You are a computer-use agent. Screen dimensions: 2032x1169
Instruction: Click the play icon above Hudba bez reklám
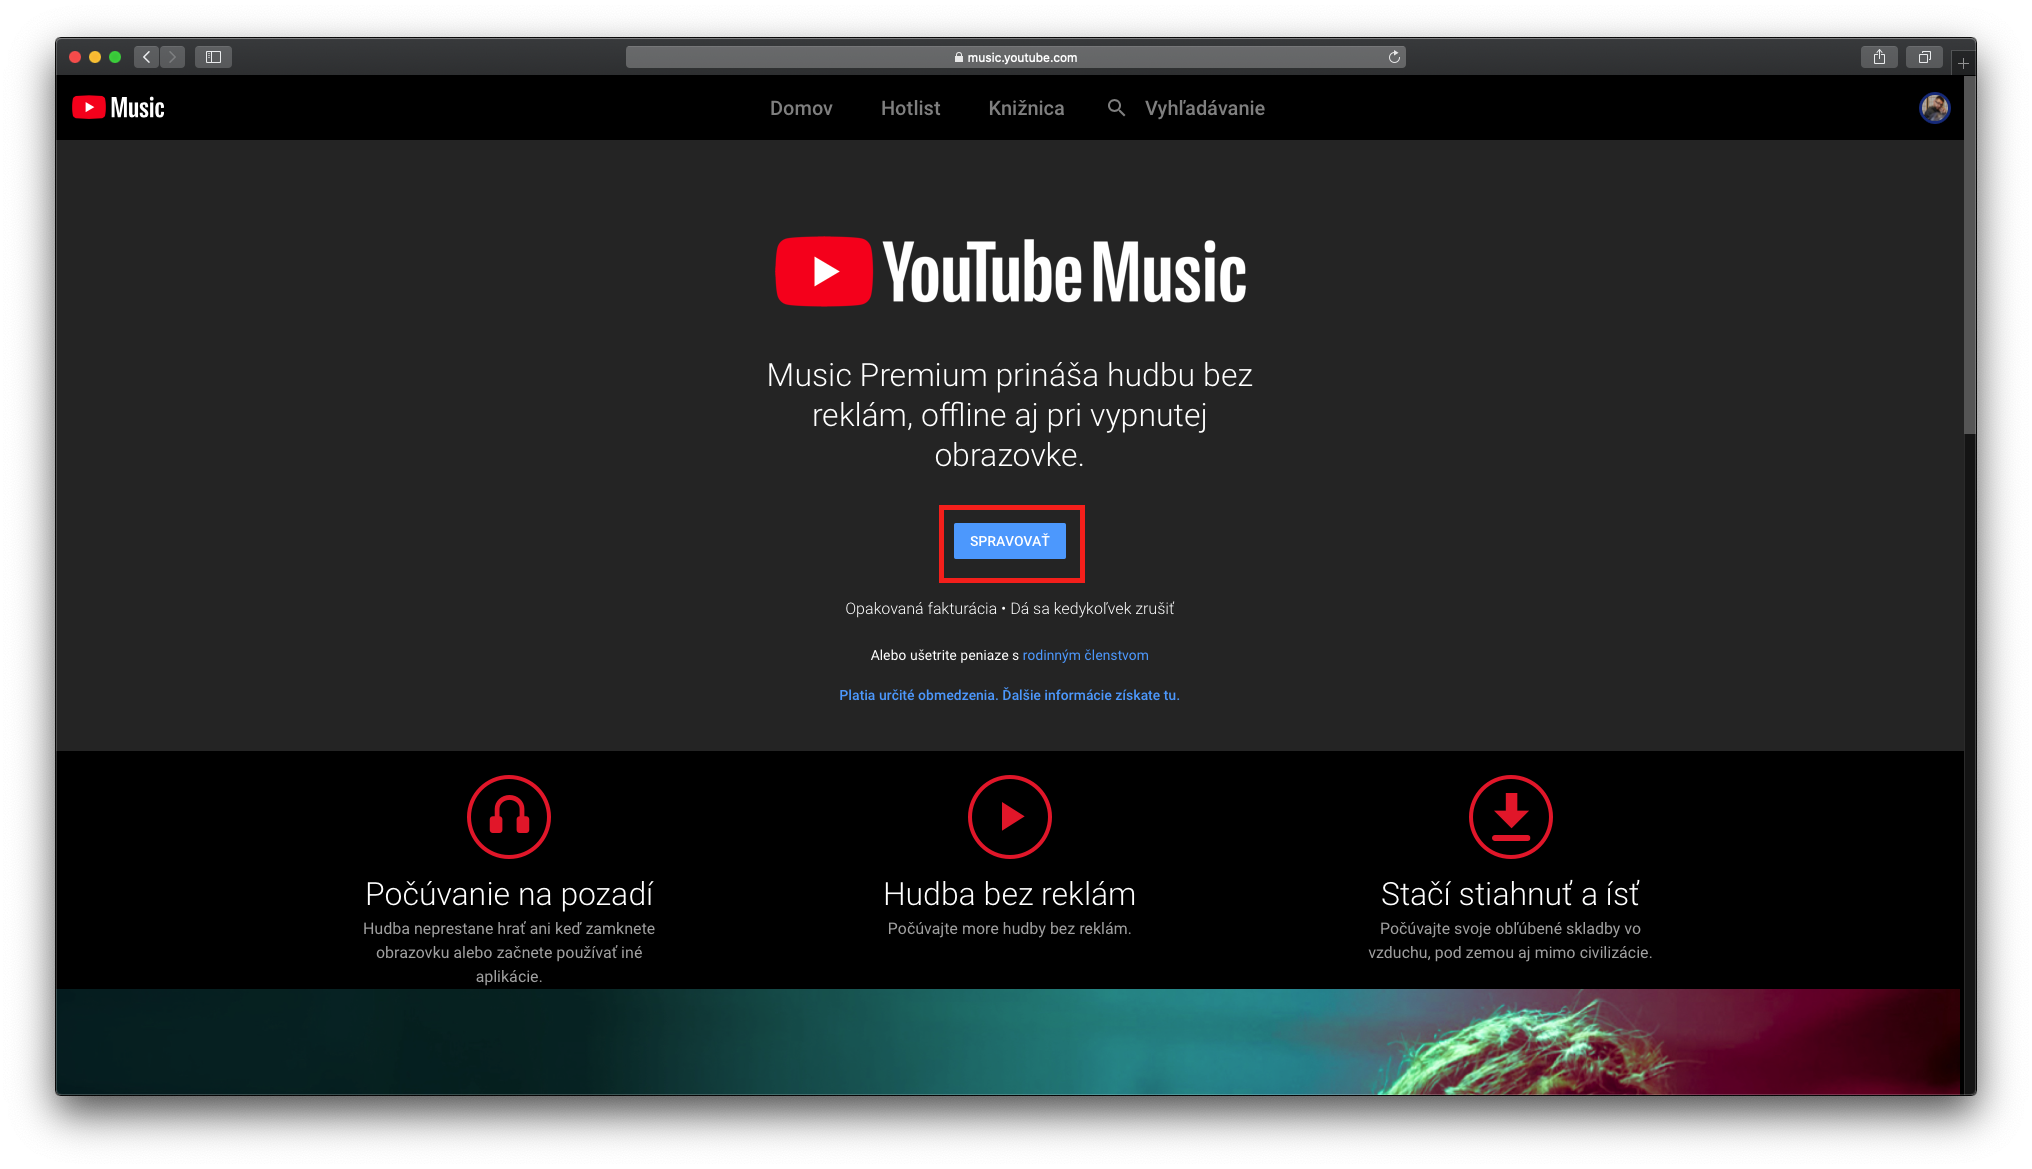1009,817
